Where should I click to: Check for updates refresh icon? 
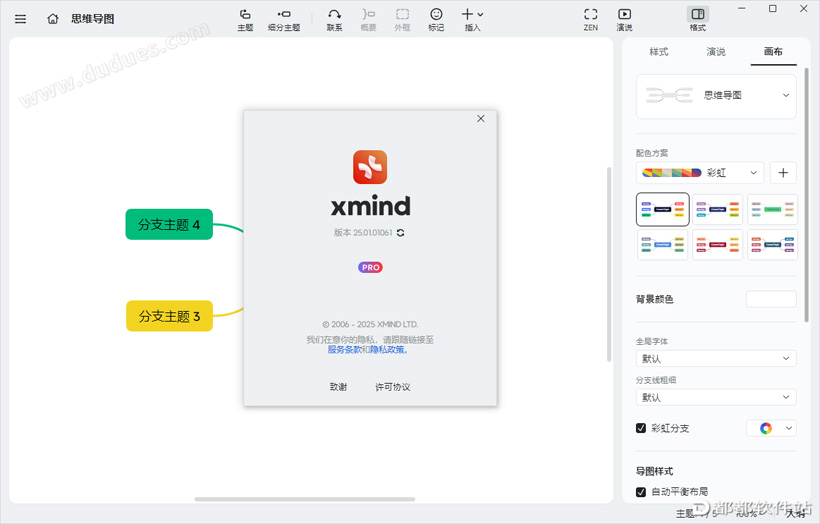(x=401, y=233)
